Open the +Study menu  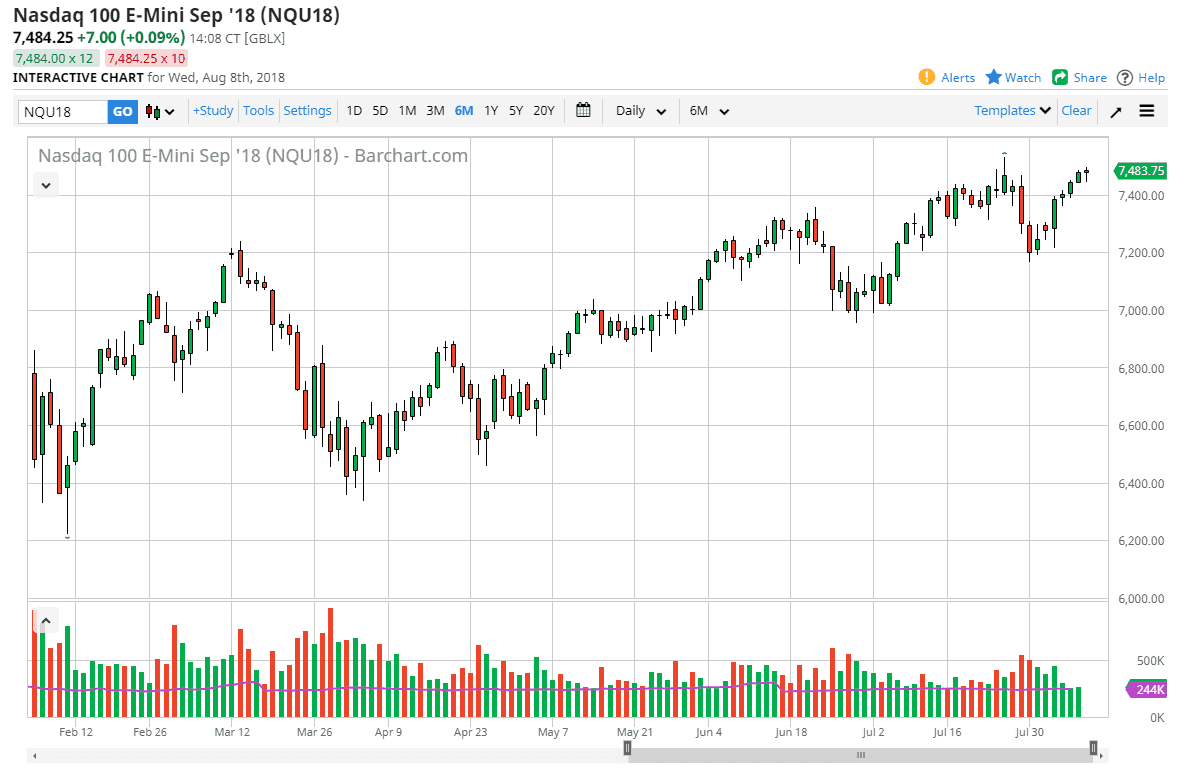(x=213, y=111)
